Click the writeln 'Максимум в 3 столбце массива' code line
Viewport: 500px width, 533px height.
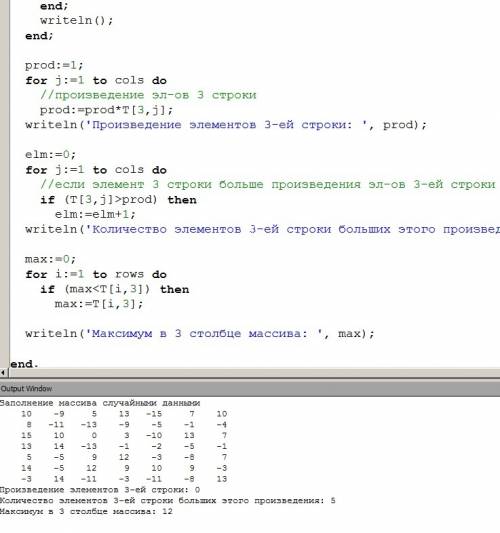point(200,333)
